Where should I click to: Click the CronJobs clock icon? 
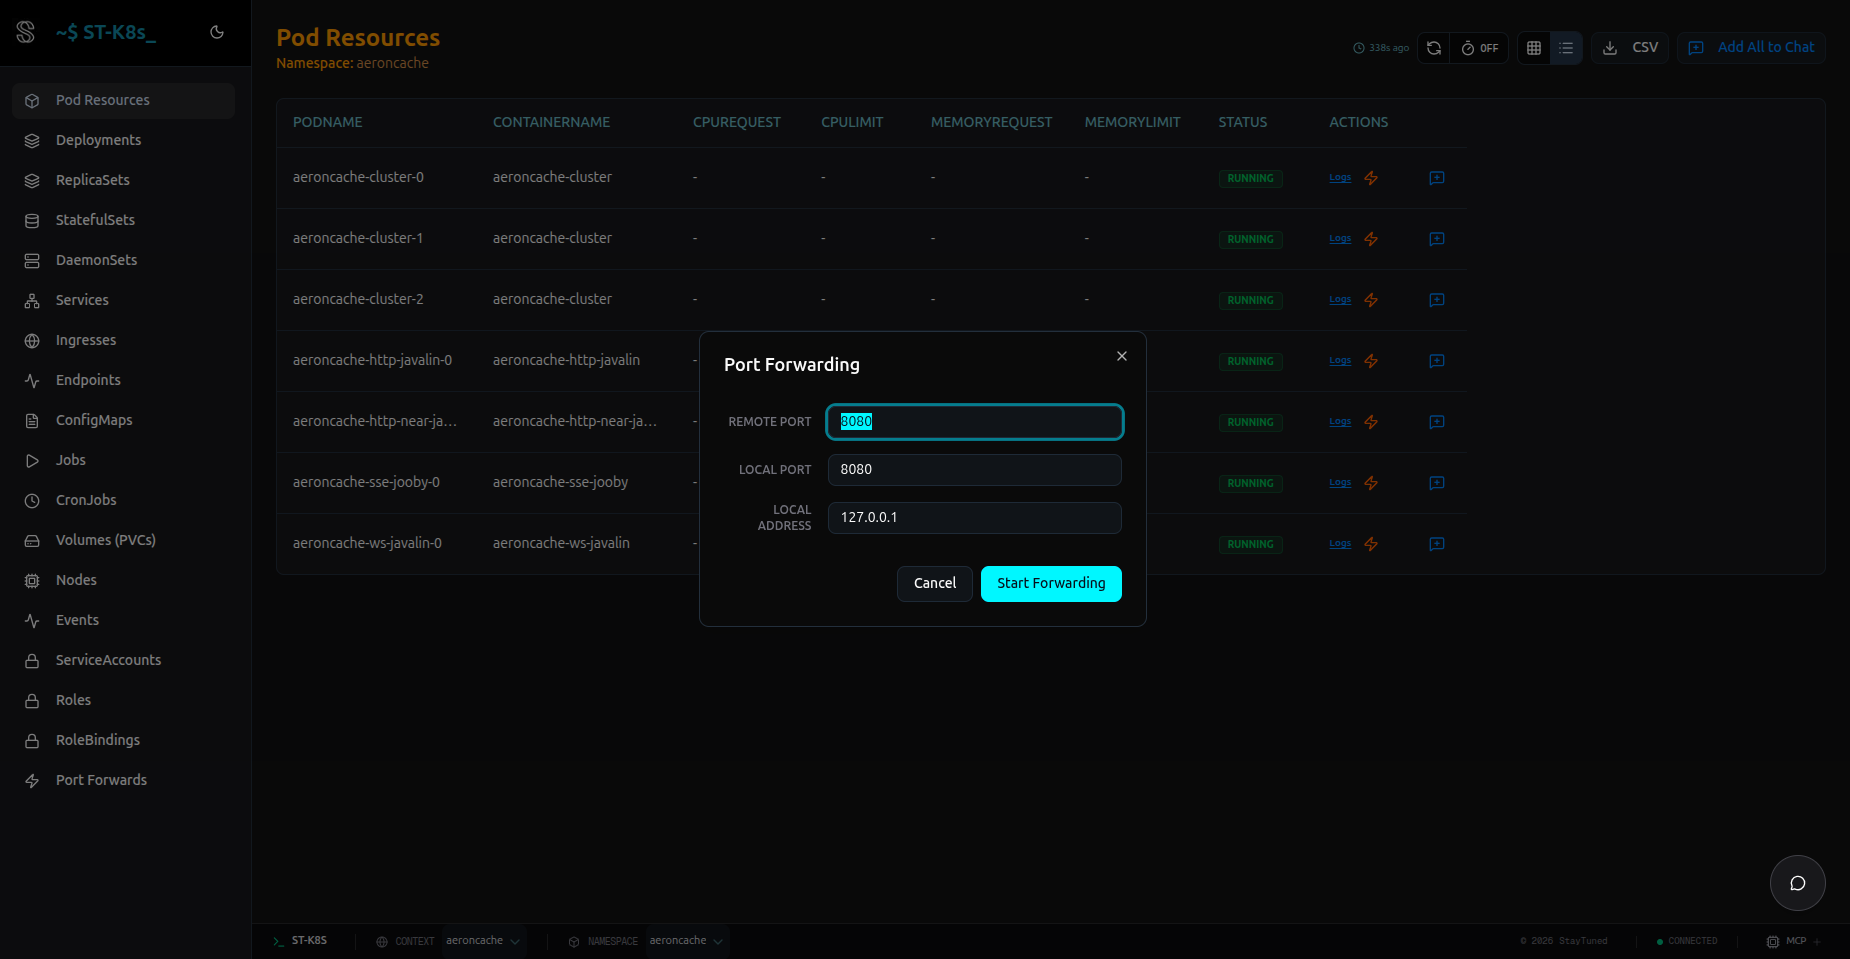[32, 500]
